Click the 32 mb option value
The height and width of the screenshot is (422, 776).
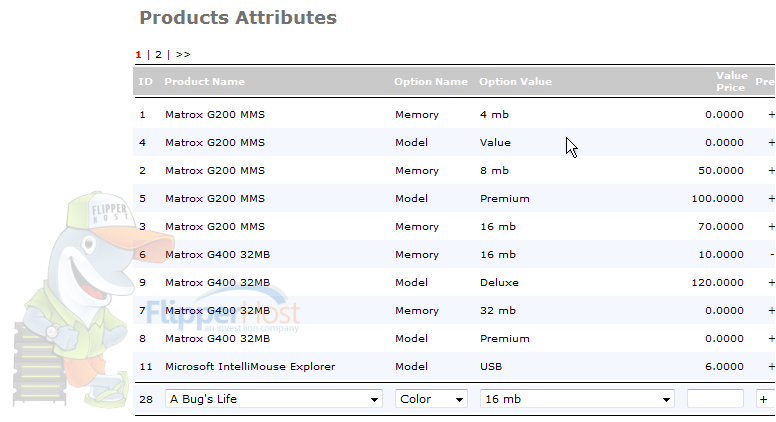pyautogui.click(x=497, y=311)
